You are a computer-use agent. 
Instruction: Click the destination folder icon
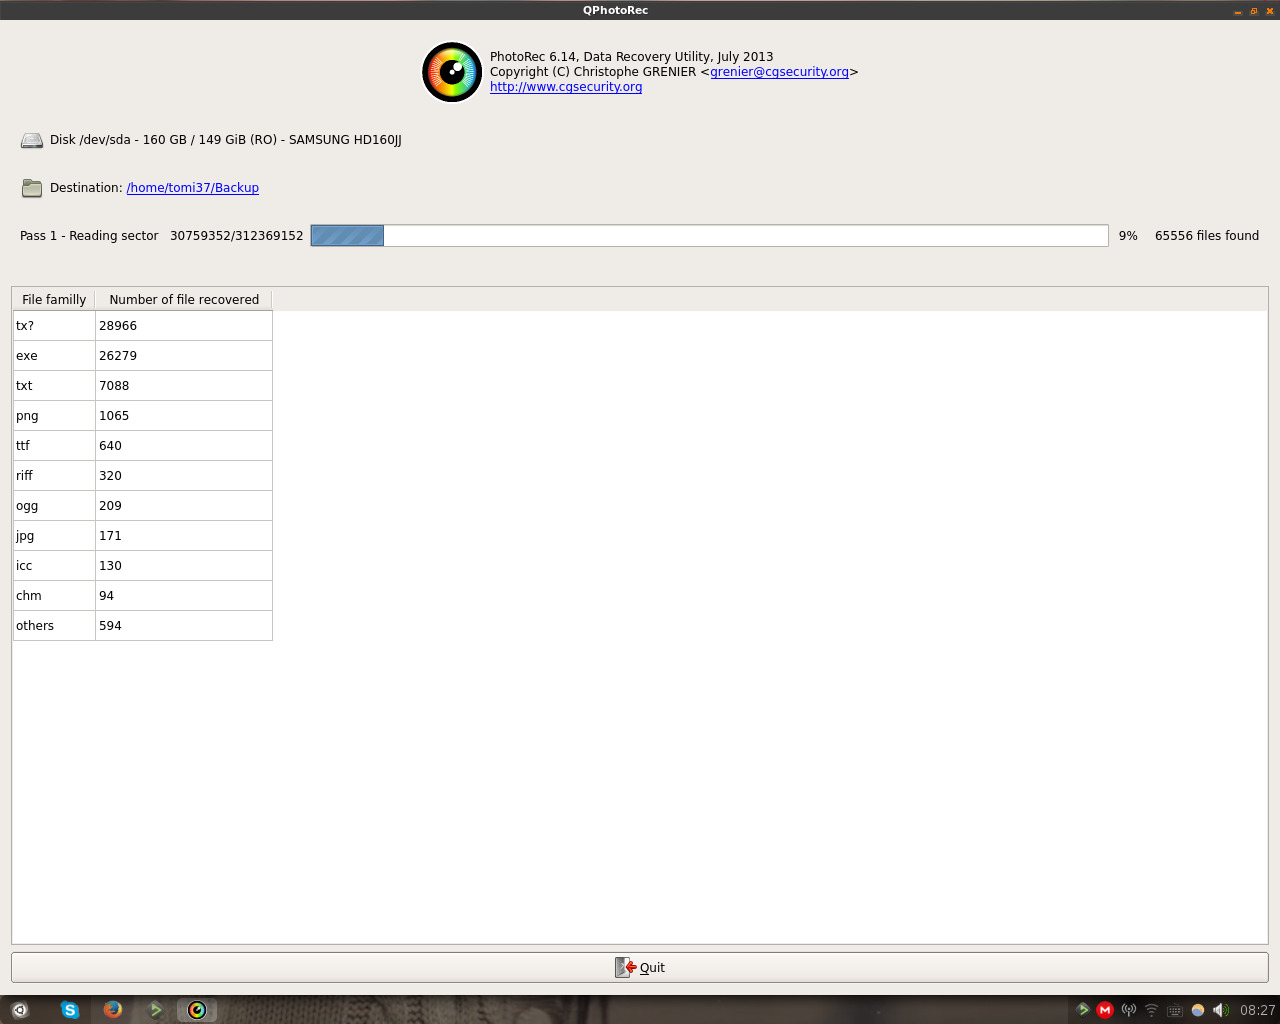[x=32, y=188]
